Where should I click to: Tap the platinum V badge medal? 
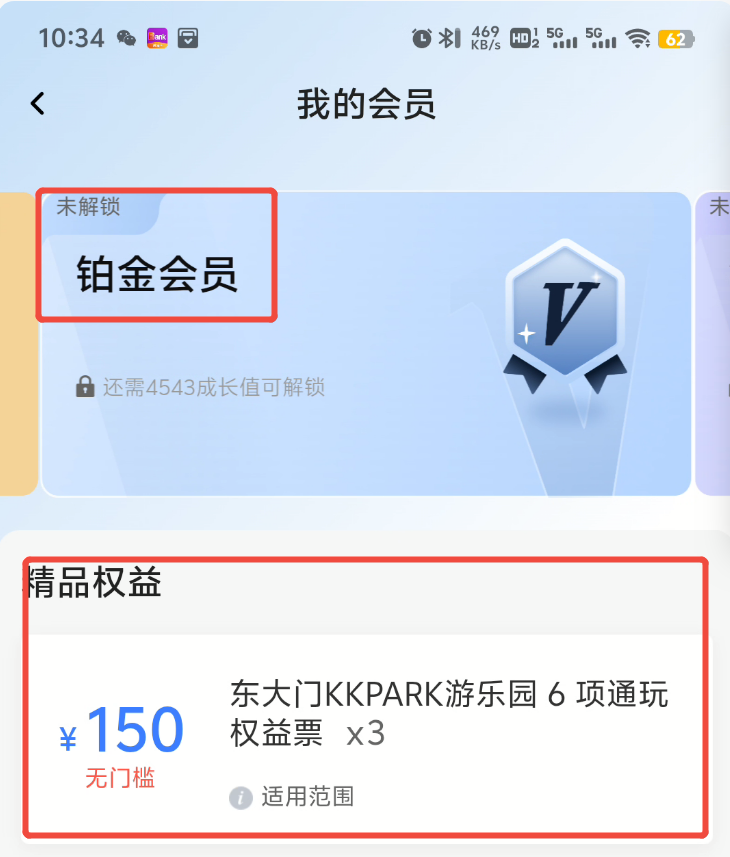pos(565,316)
